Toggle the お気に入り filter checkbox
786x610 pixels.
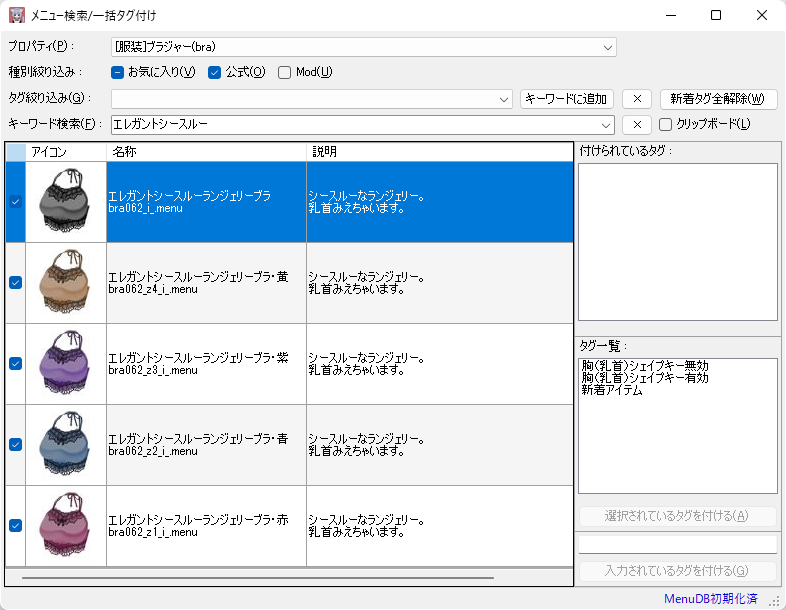click(117, 72)
